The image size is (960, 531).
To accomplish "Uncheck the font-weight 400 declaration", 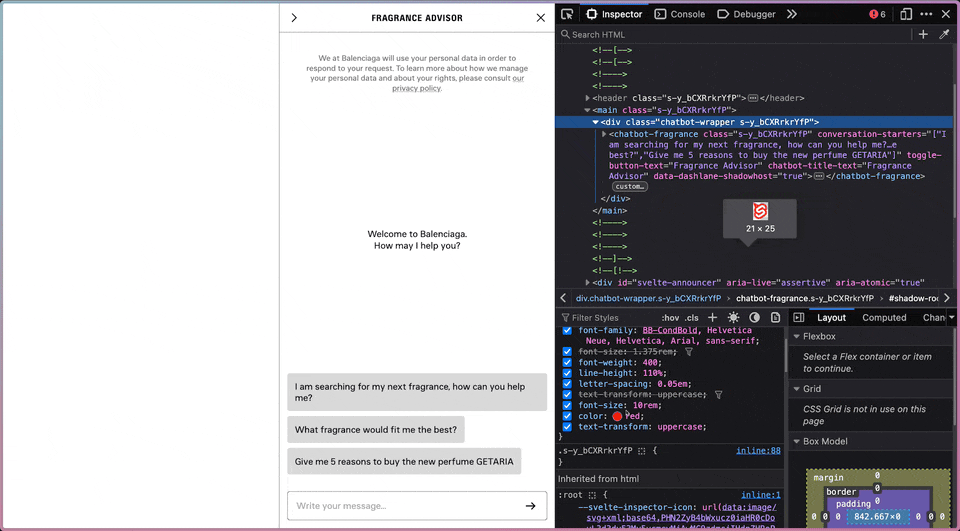I will (x=568, y=362).
